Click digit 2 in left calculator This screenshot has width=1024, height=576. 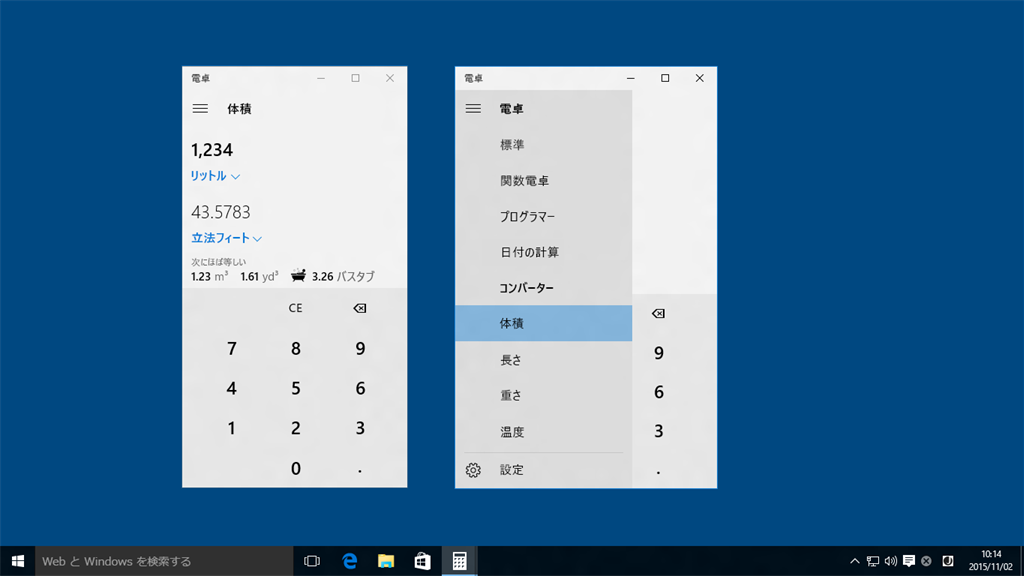(x=295, y=428)
